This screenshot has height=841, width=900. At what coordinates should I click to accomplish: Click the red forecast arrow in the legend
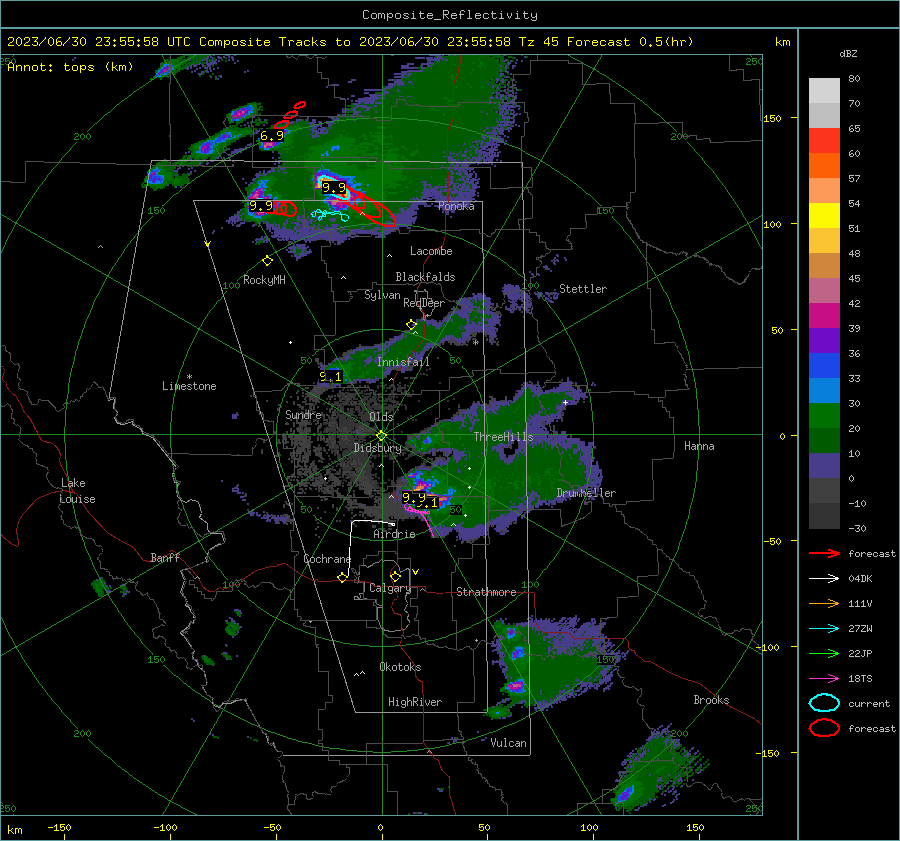tap(824, 553)
